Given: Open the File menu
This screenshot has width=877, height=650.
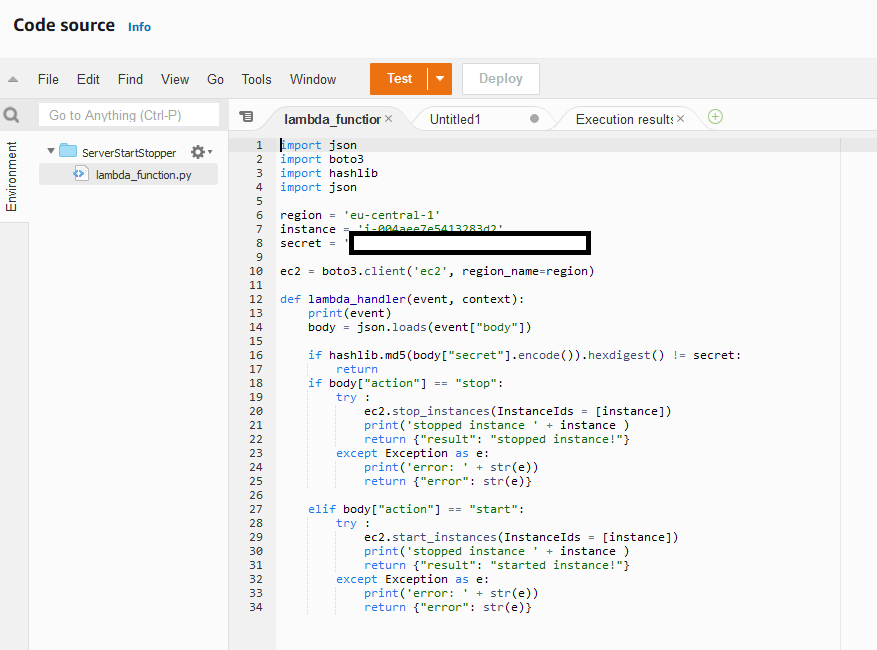Looking at the screenshot, I should click(48, 79).
